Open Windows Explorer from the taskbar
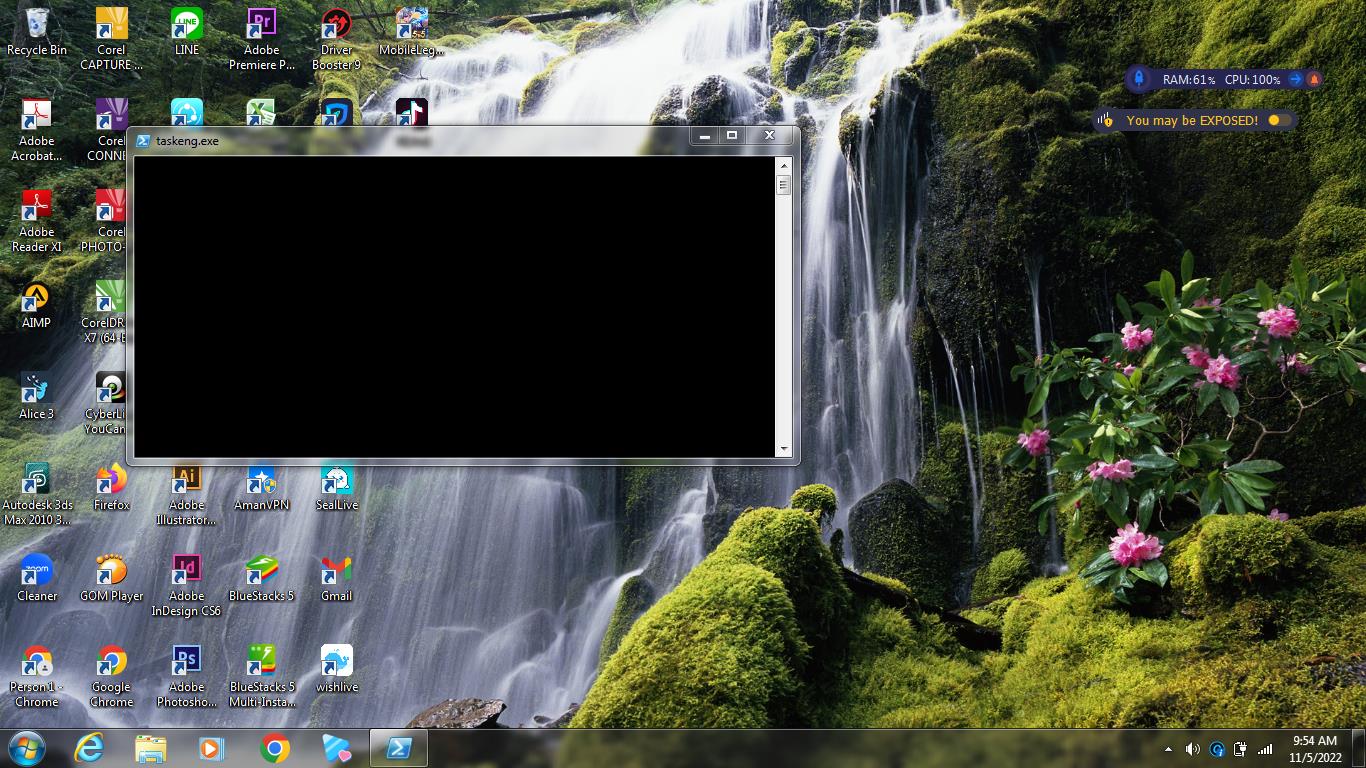 point(151,748)
